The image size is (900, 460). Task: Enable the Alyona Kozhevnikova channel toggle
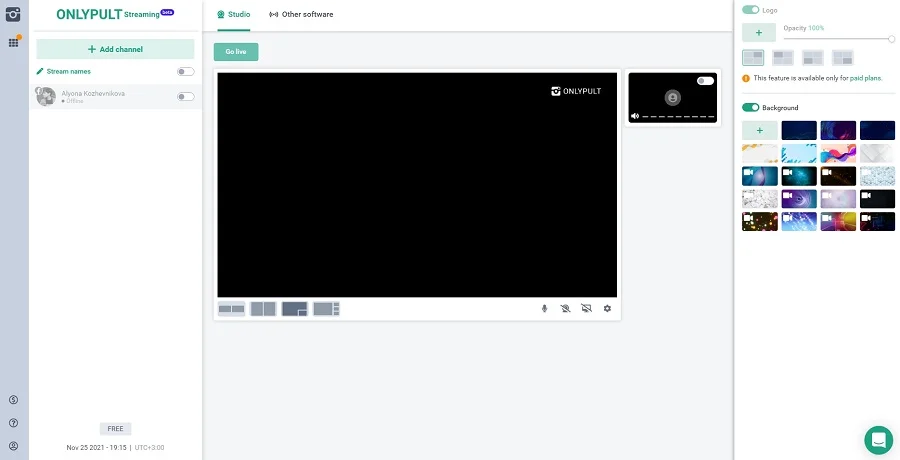(185, 97)
